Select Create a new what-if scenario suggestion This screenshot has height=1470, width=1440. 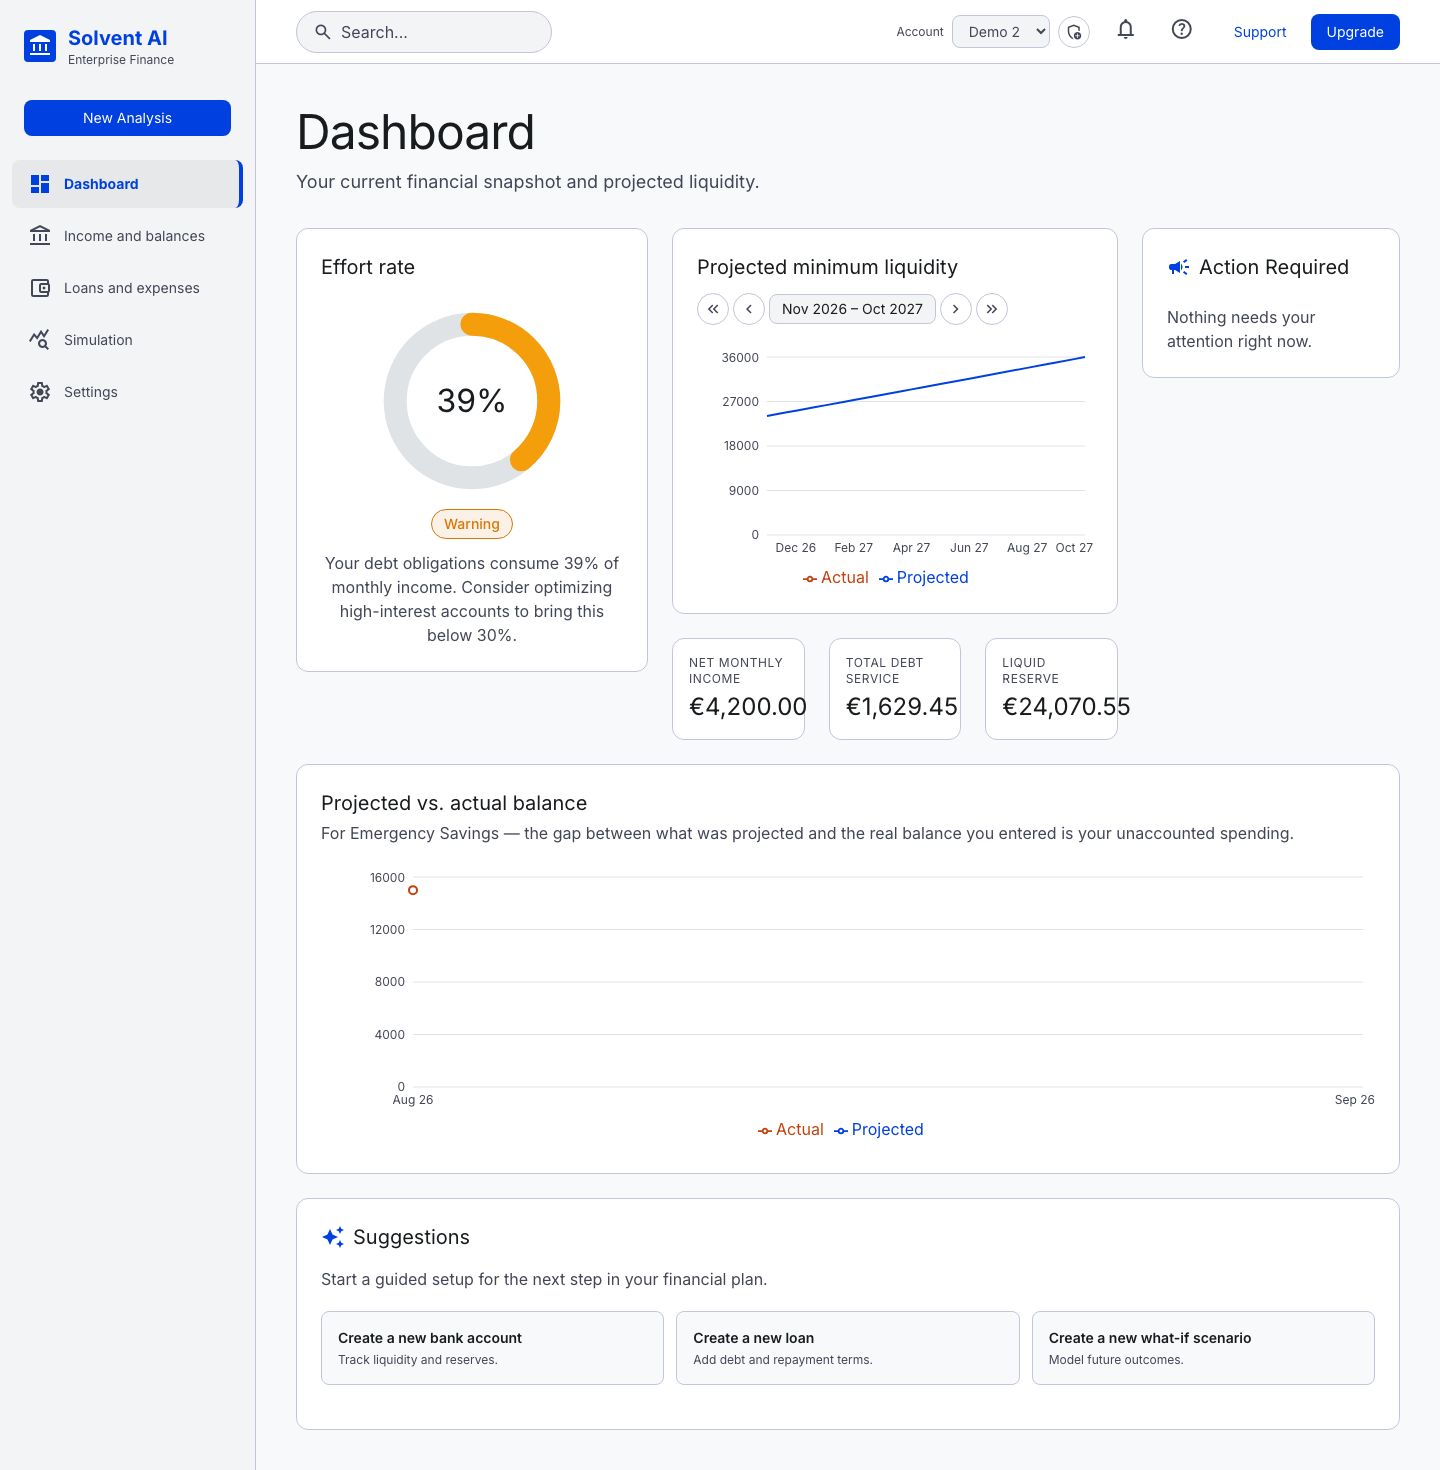click(1203, 1348)
